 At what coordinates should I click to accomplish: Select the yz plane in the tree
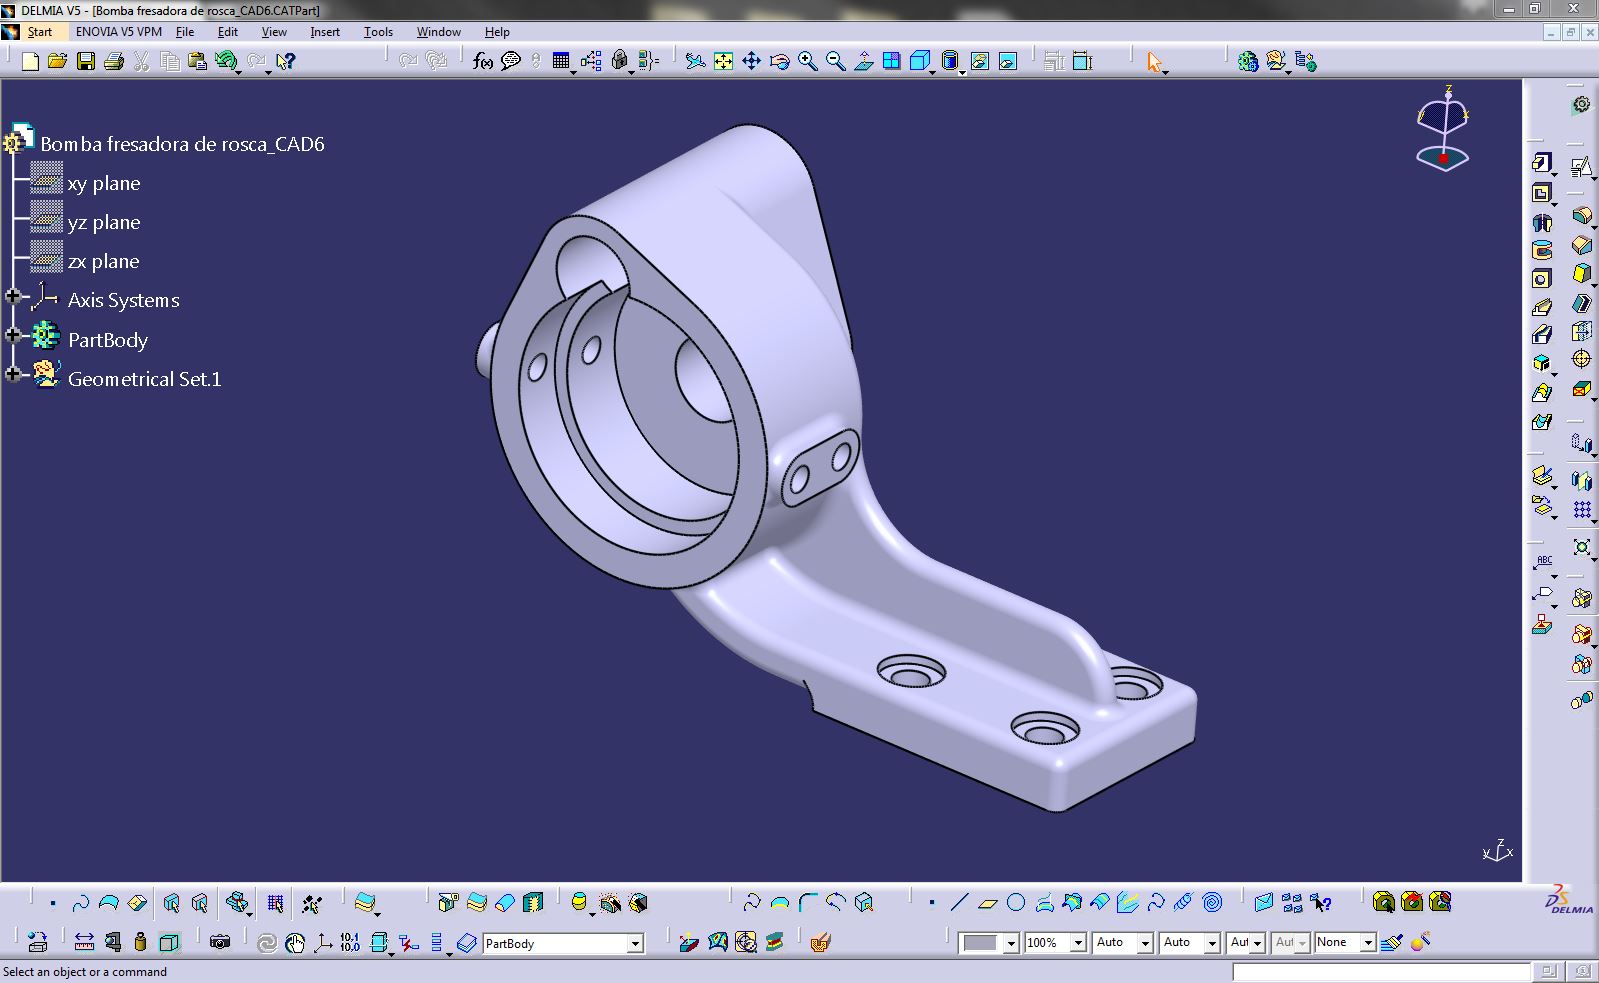pyautogui.click(x=104, y=222)
